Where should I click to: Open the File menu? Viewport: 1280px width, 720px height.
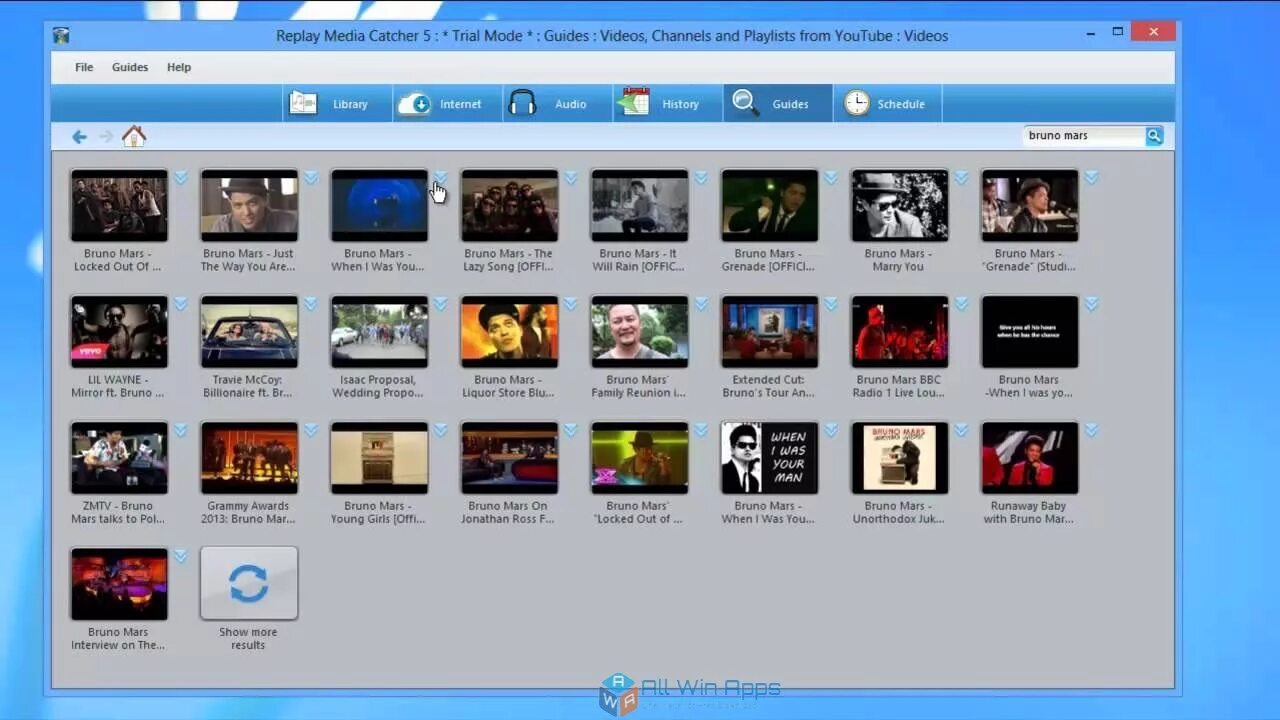(x=84, y=67)
